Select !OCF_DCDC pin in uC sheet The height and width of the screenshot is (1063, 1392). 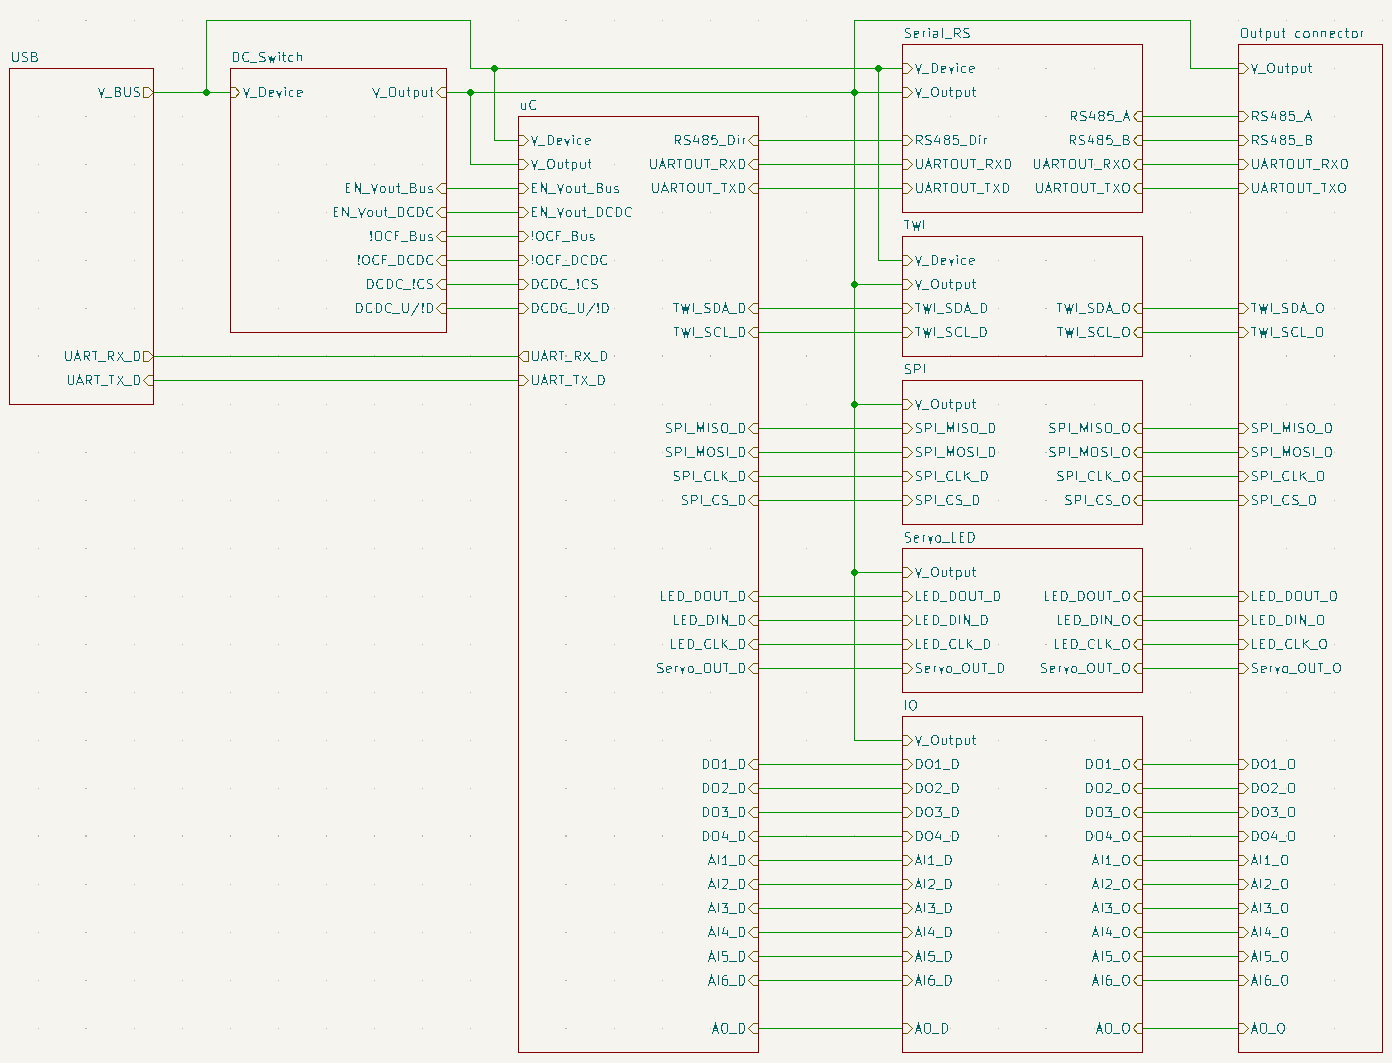point(564,260)
